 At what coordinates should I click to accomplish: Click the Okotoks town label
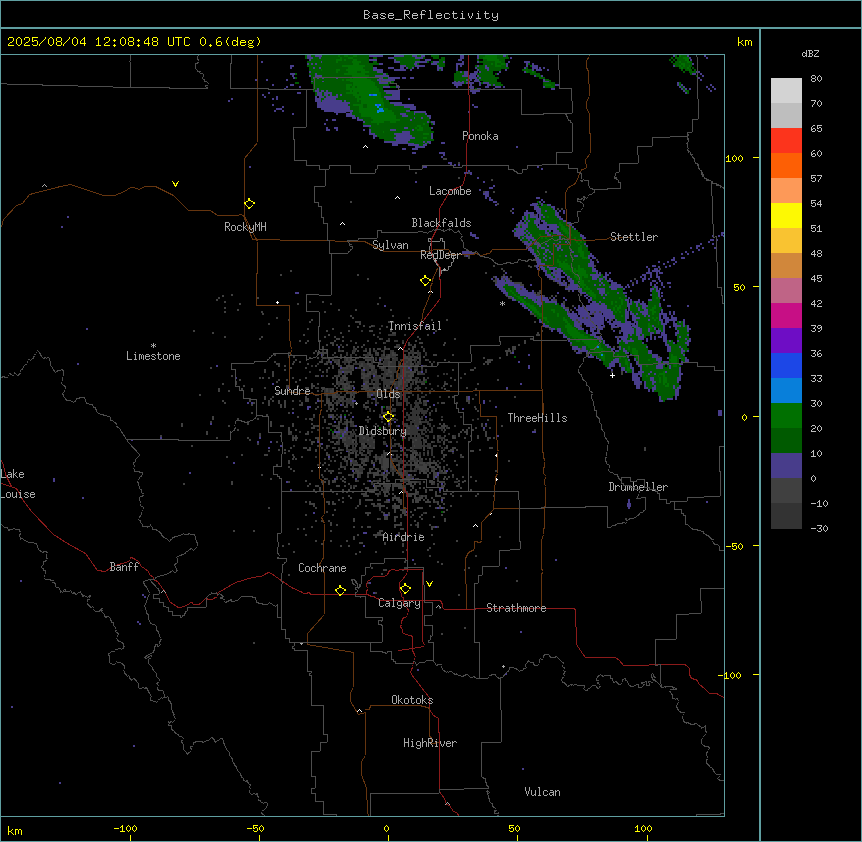(x=412, y=700)
